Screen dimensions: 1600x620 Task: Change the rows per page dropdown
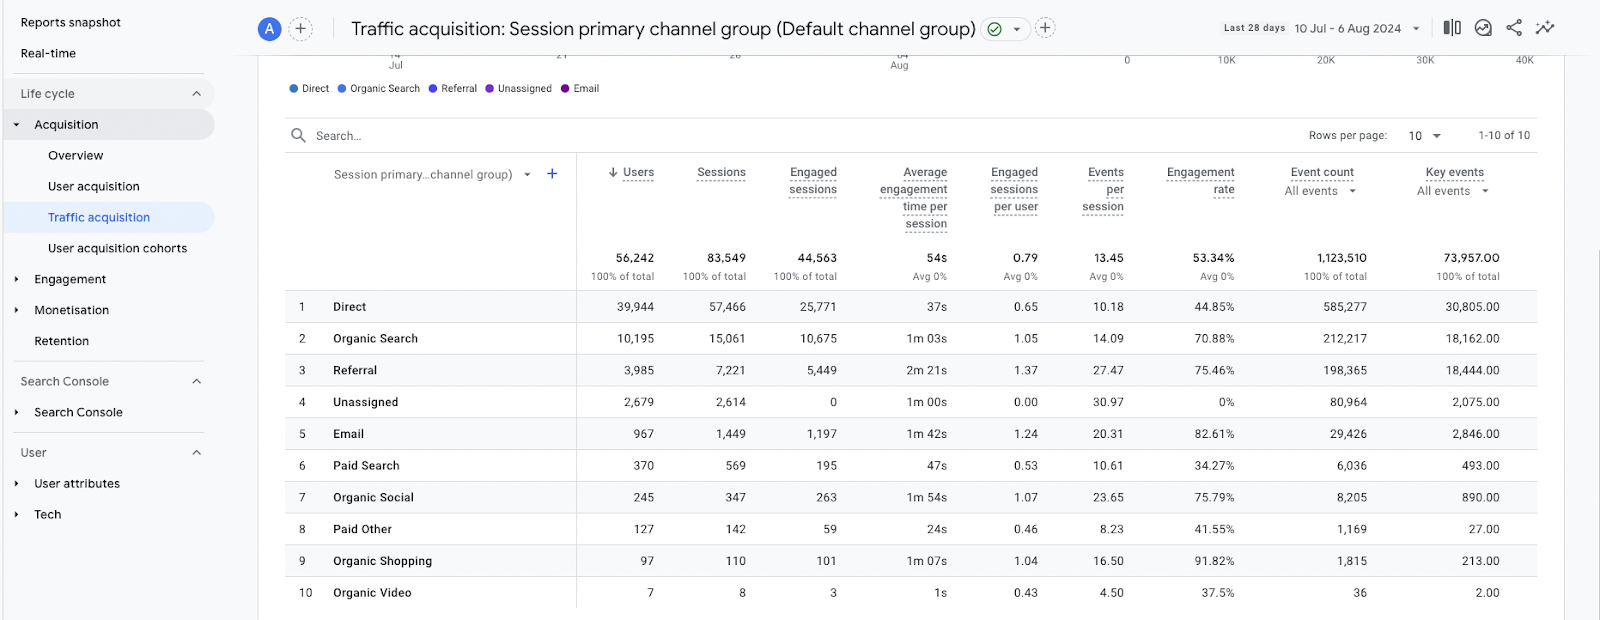(1425, 136)
